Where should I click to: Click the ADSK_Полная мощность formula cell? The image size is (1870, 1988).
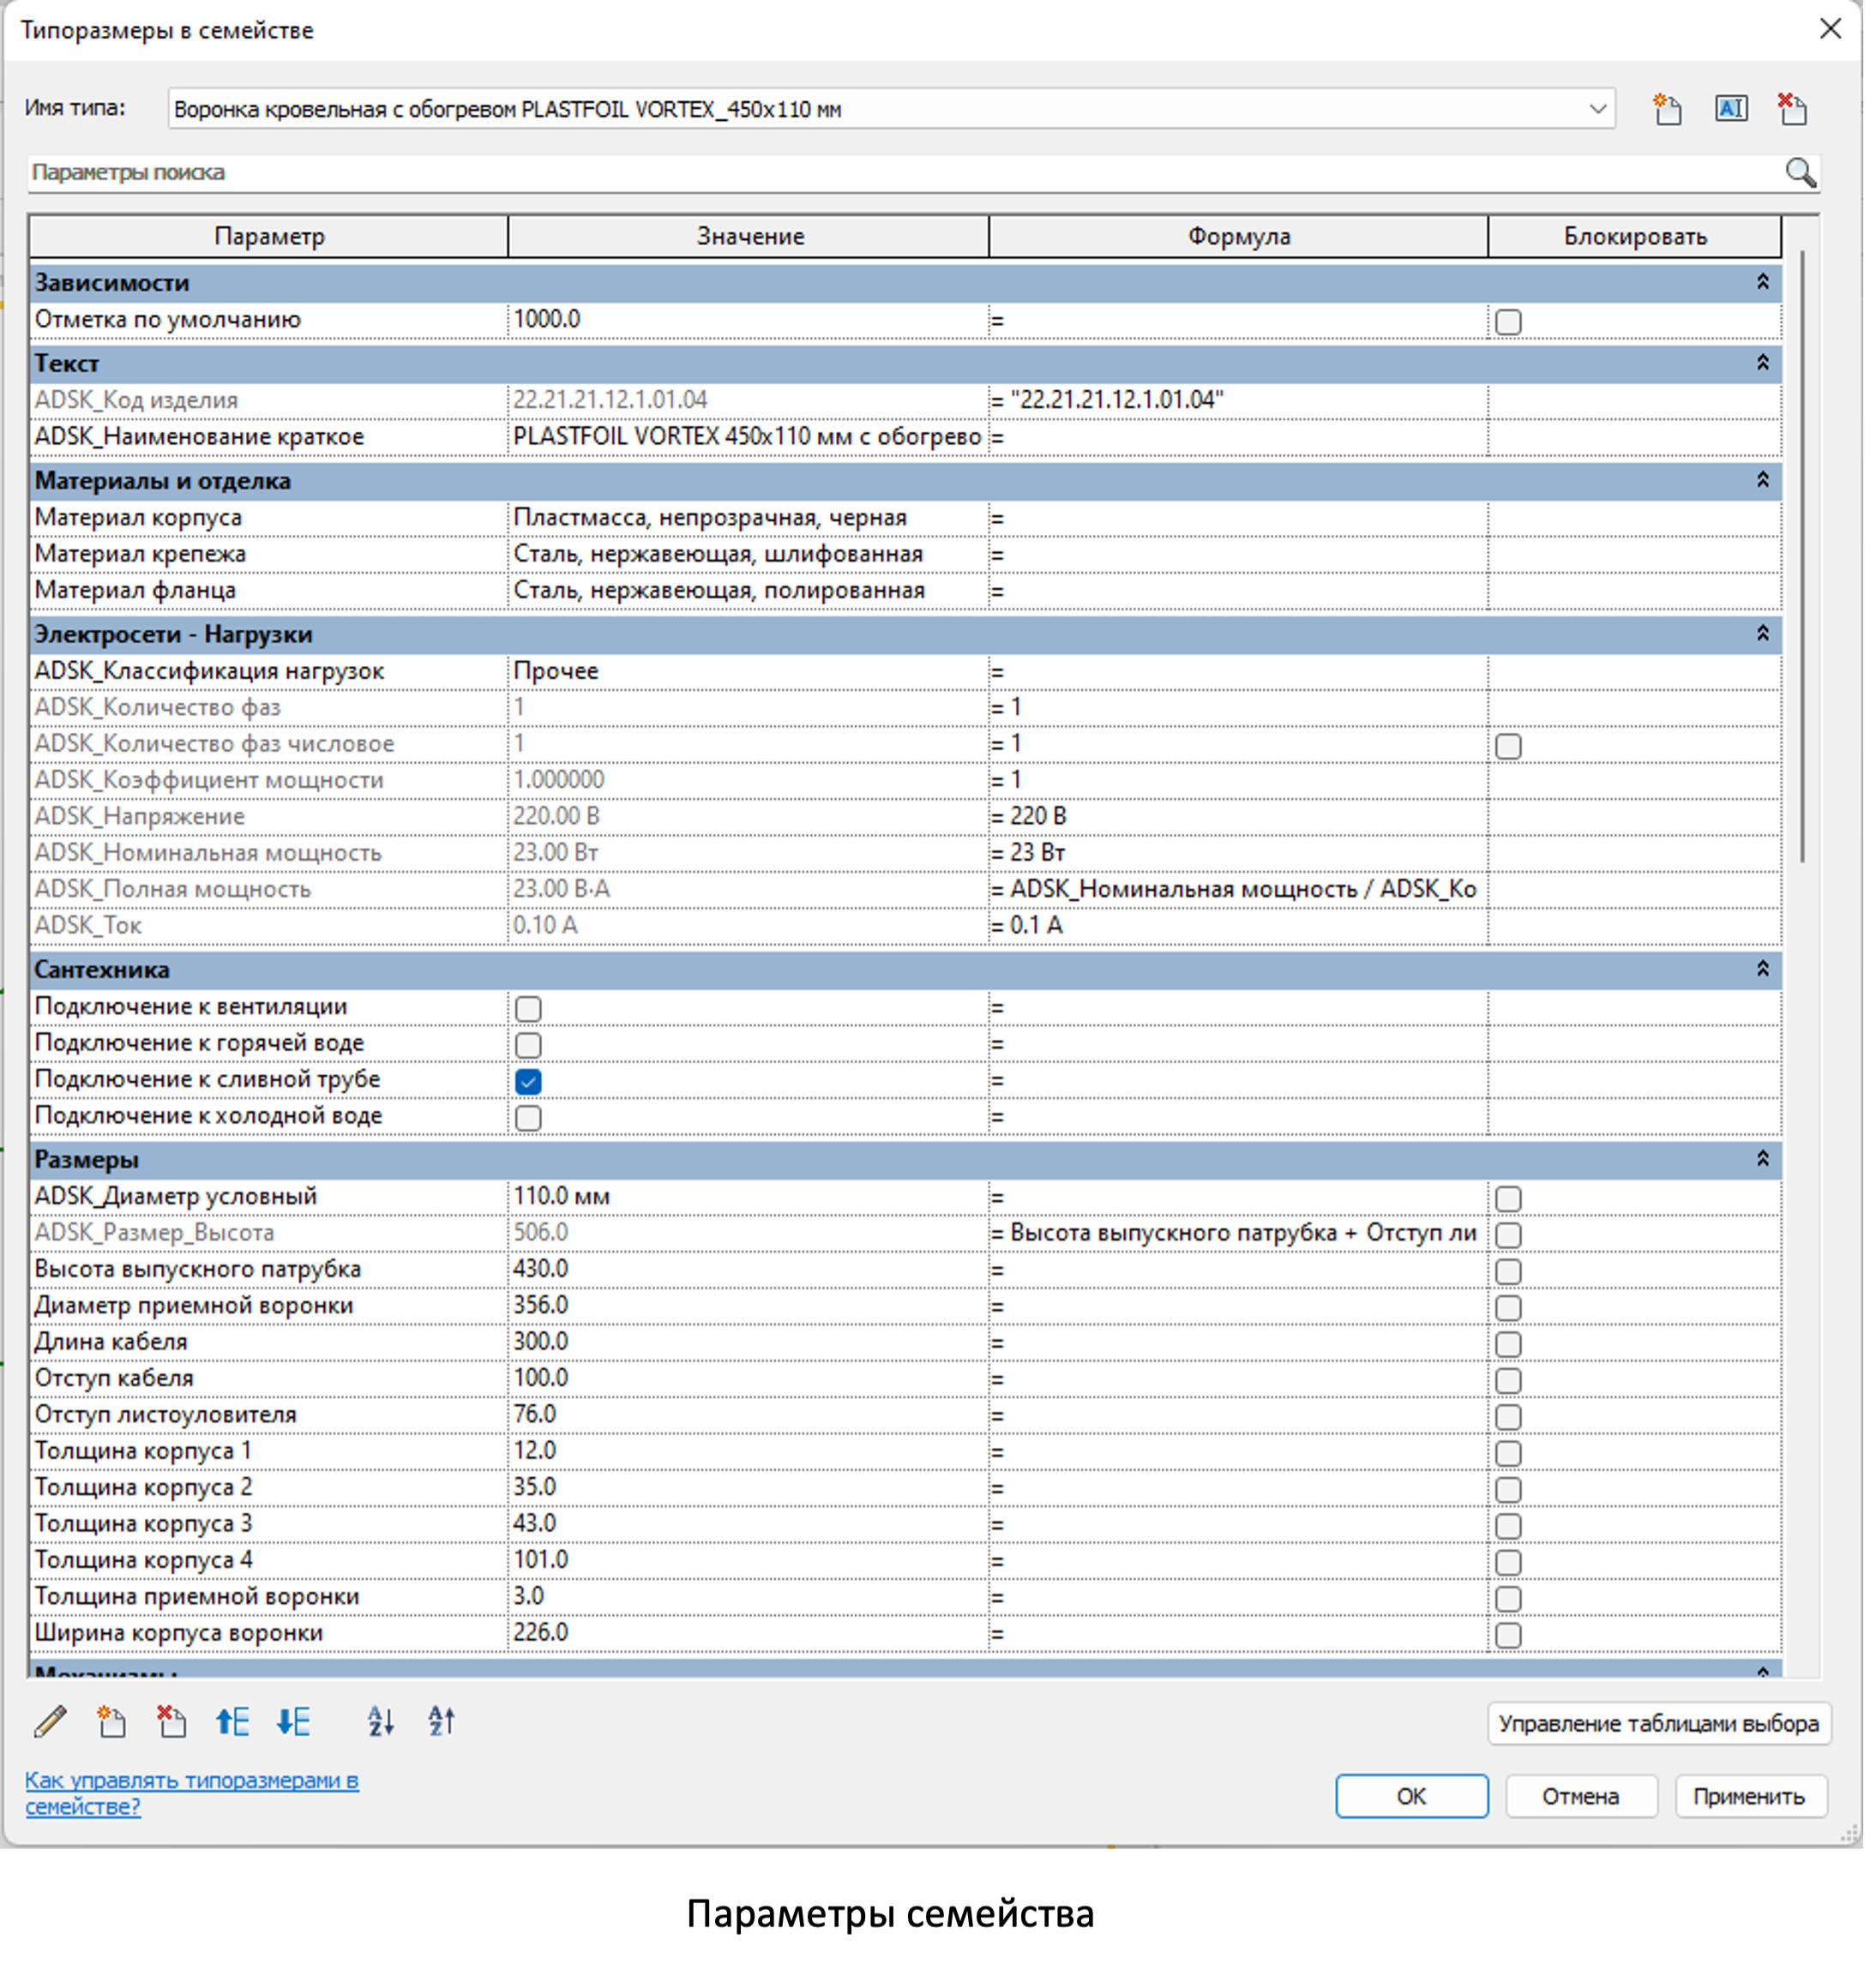pos(1238,889)
